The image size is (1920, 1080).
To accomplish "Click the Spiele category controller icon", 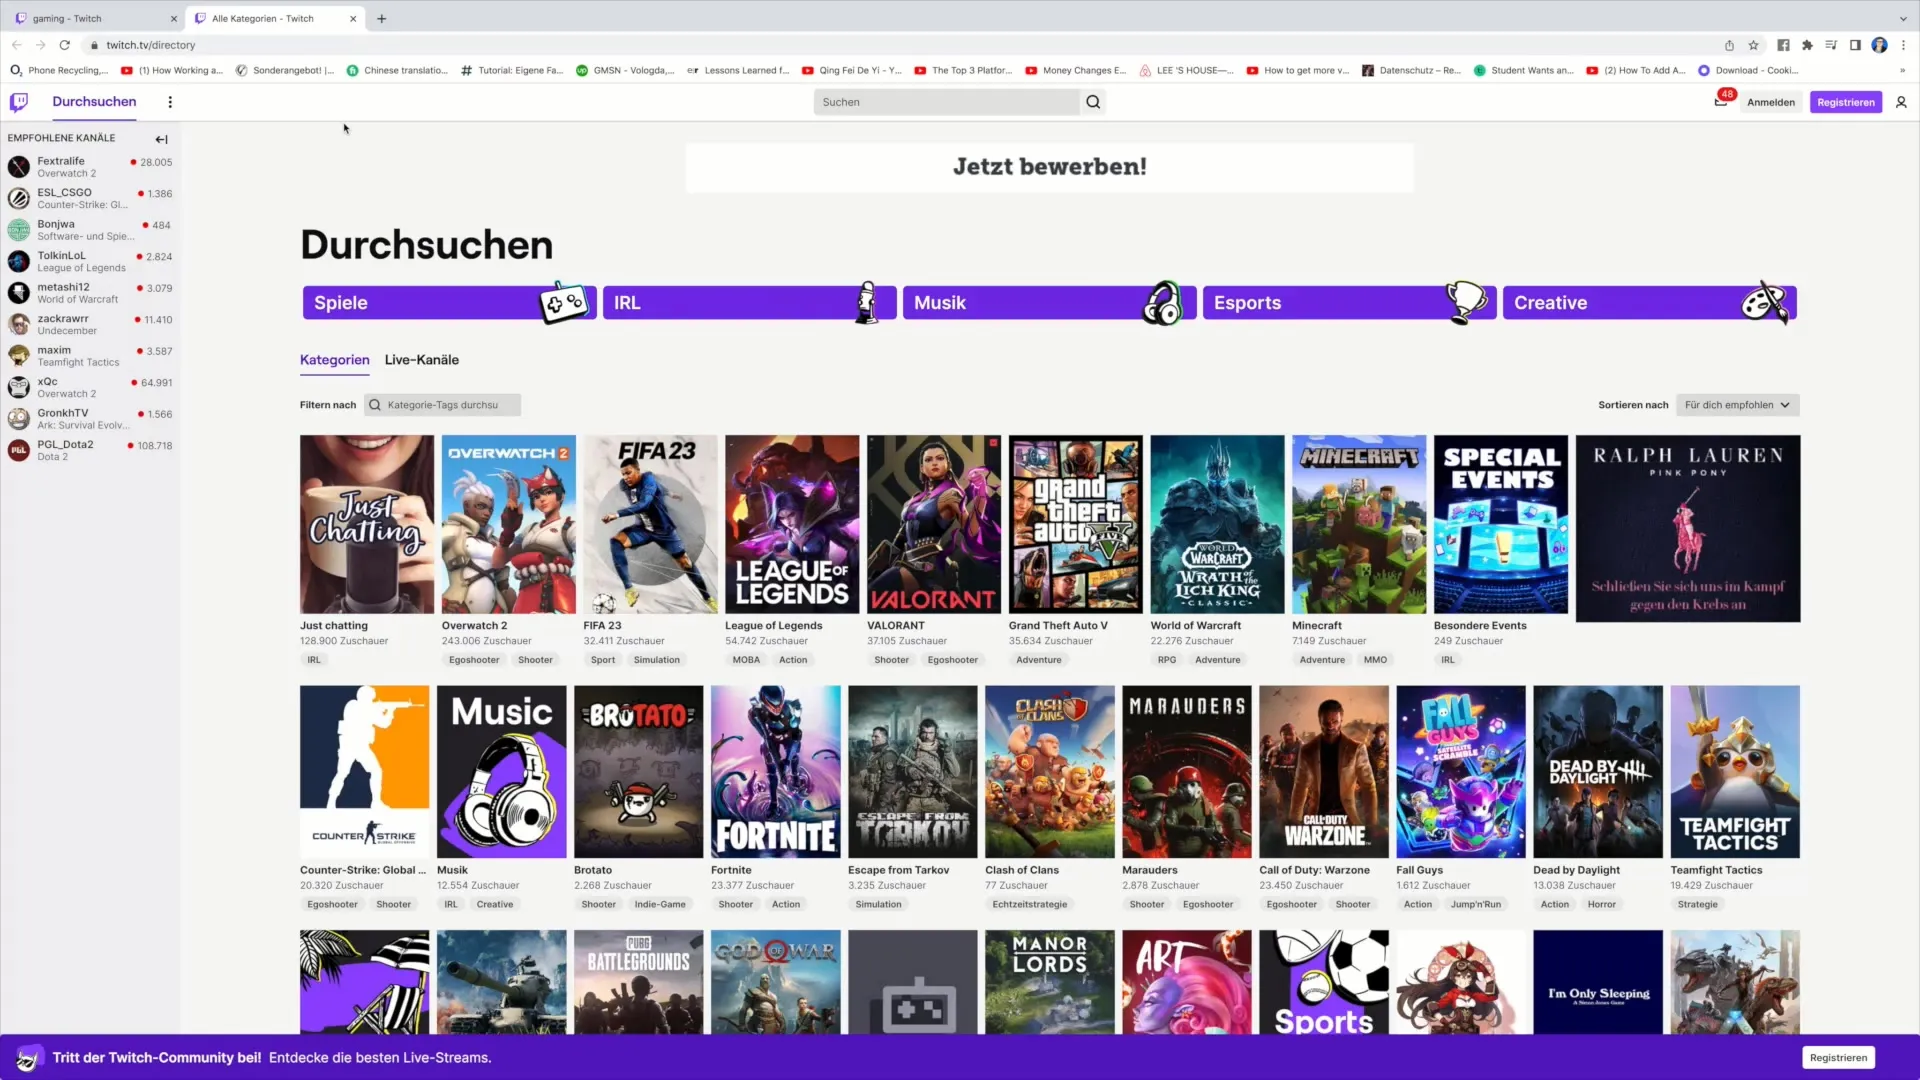I will coord(560,301).
